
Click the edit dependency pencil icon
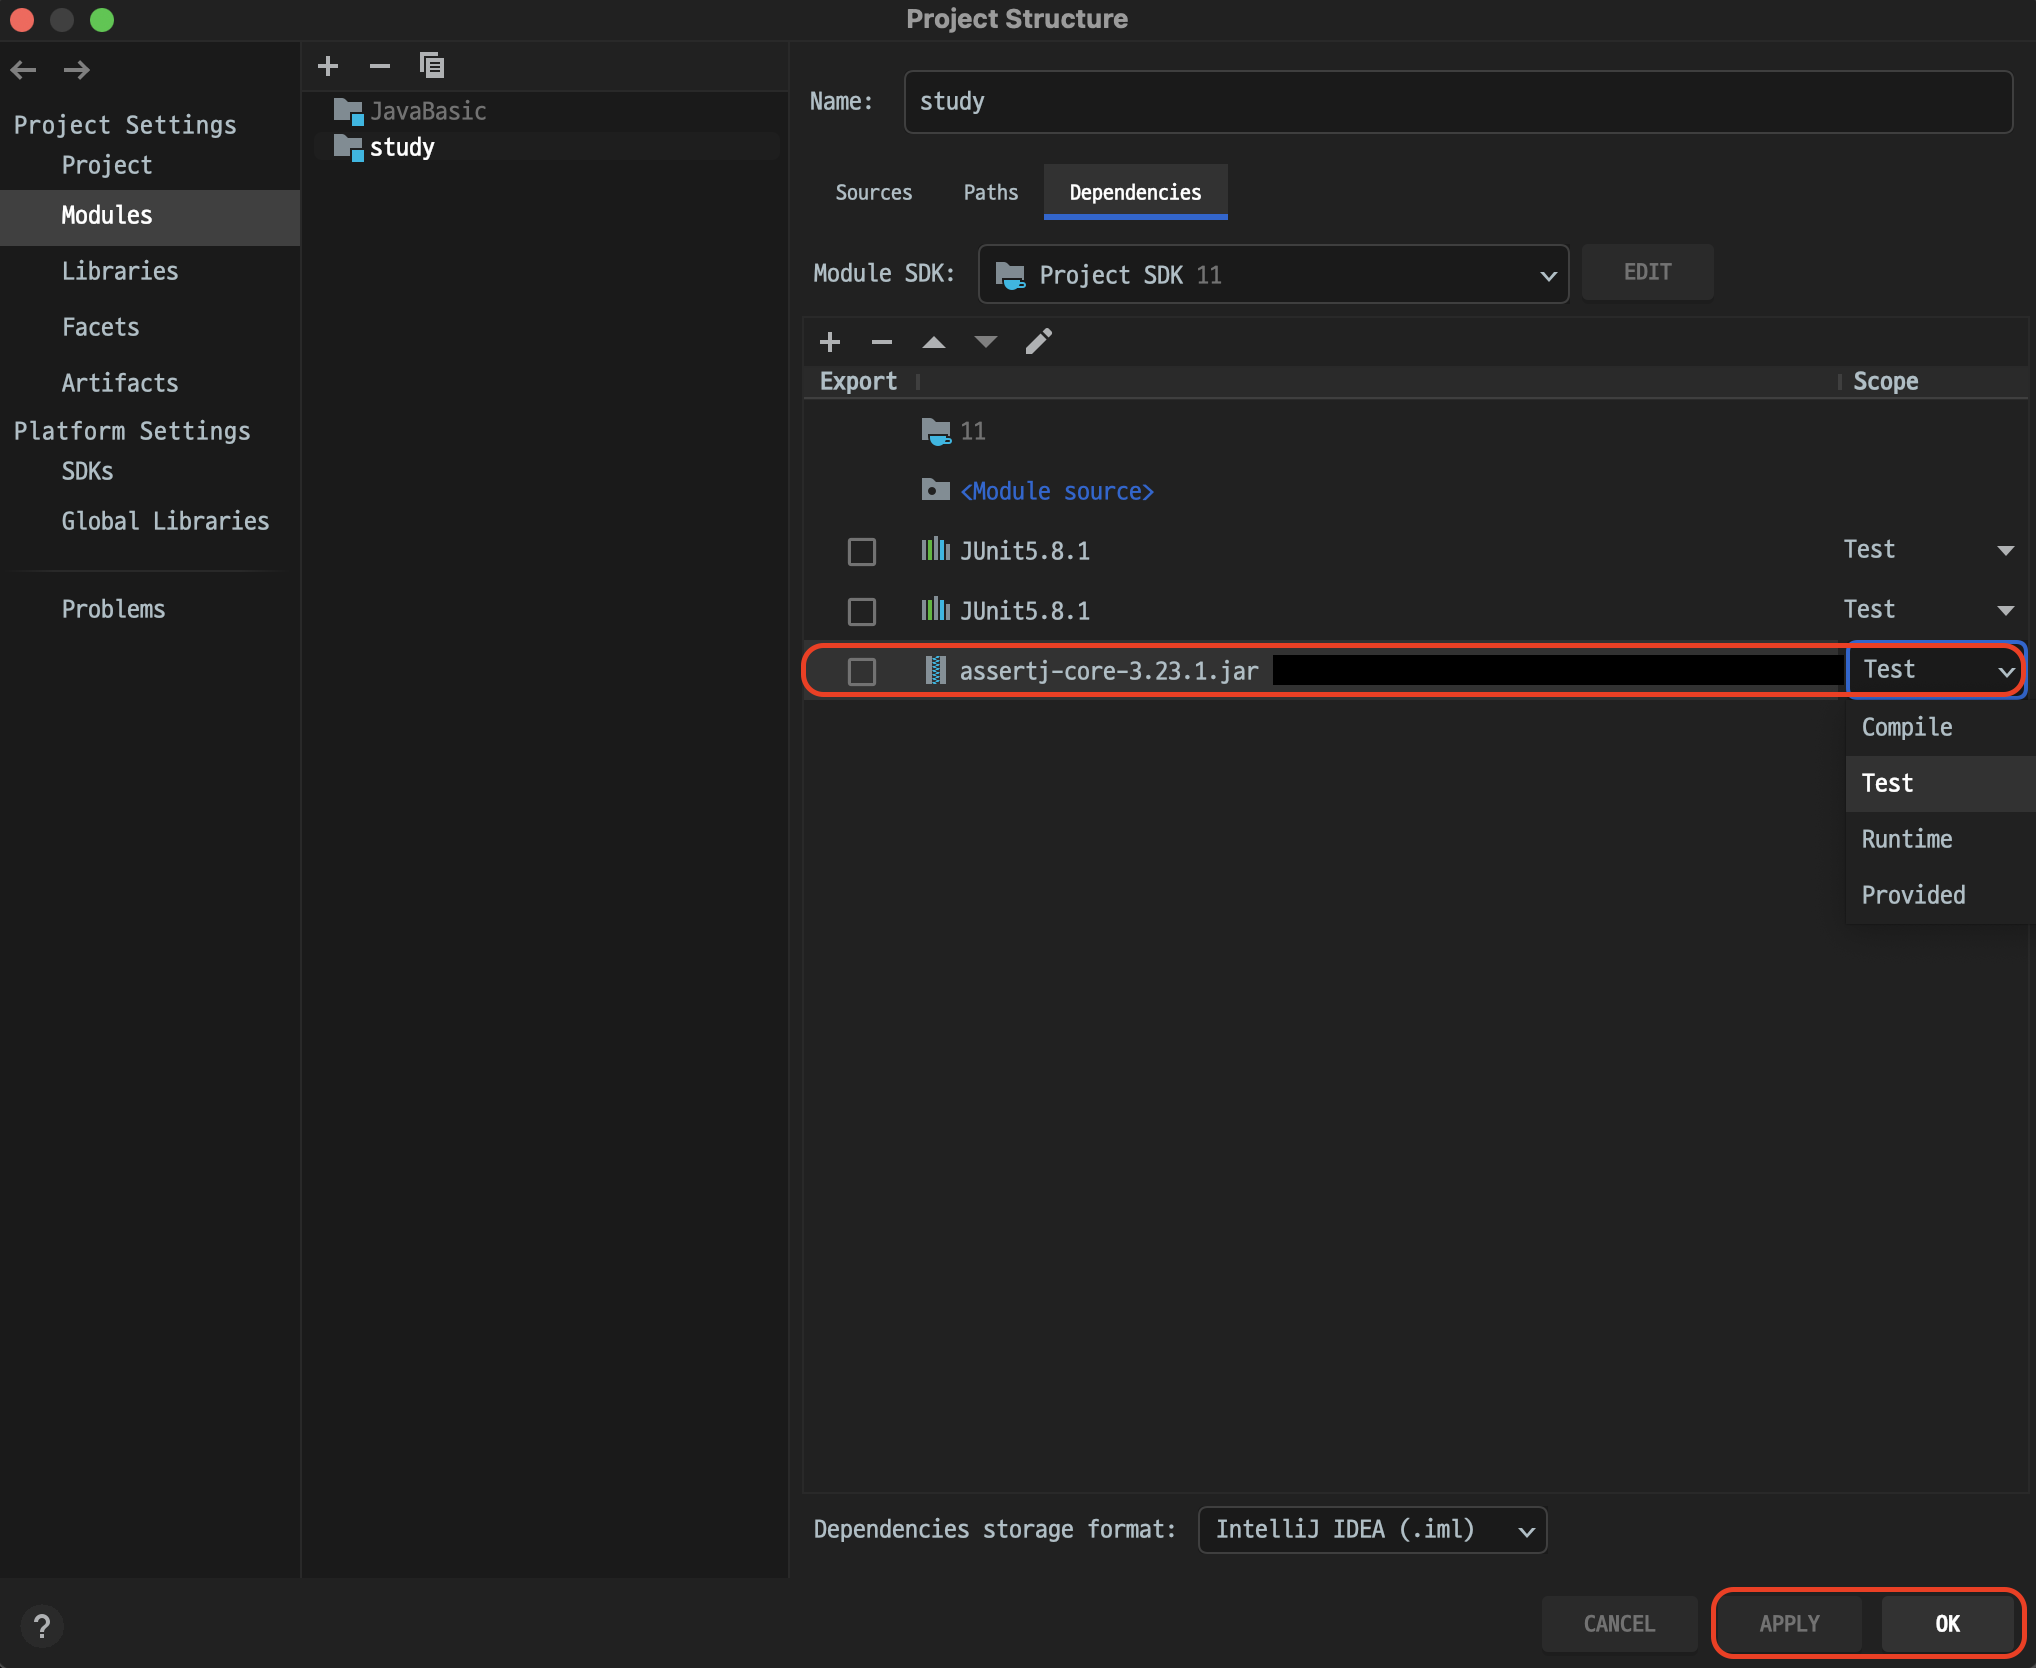1038,342
